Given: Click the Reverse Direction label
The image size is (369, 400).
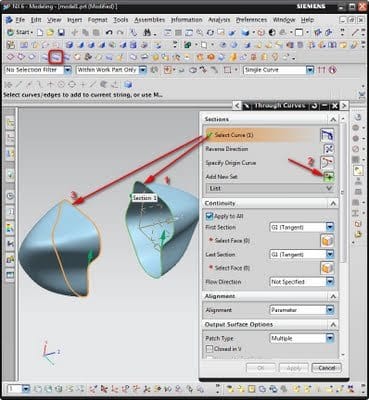Looking at the screenshot, I should [x=226, y=149].
